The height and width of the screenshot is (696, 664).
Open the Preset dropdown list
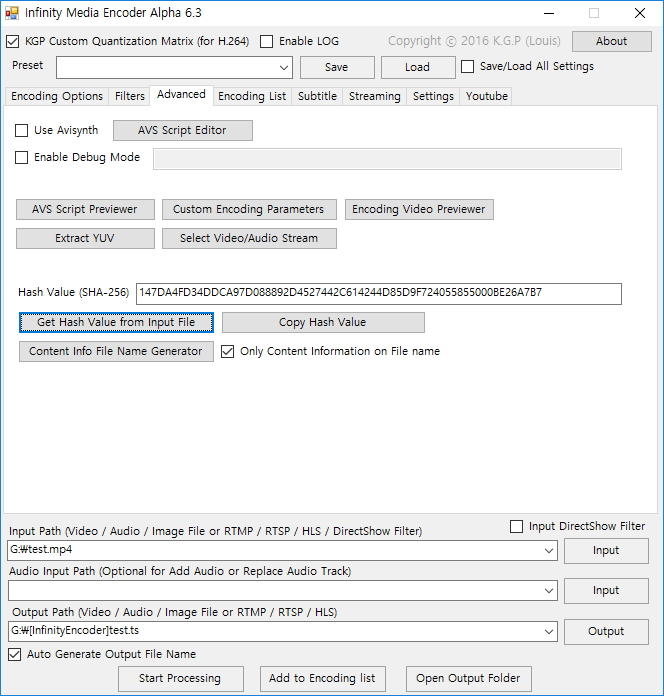(284, 67)
